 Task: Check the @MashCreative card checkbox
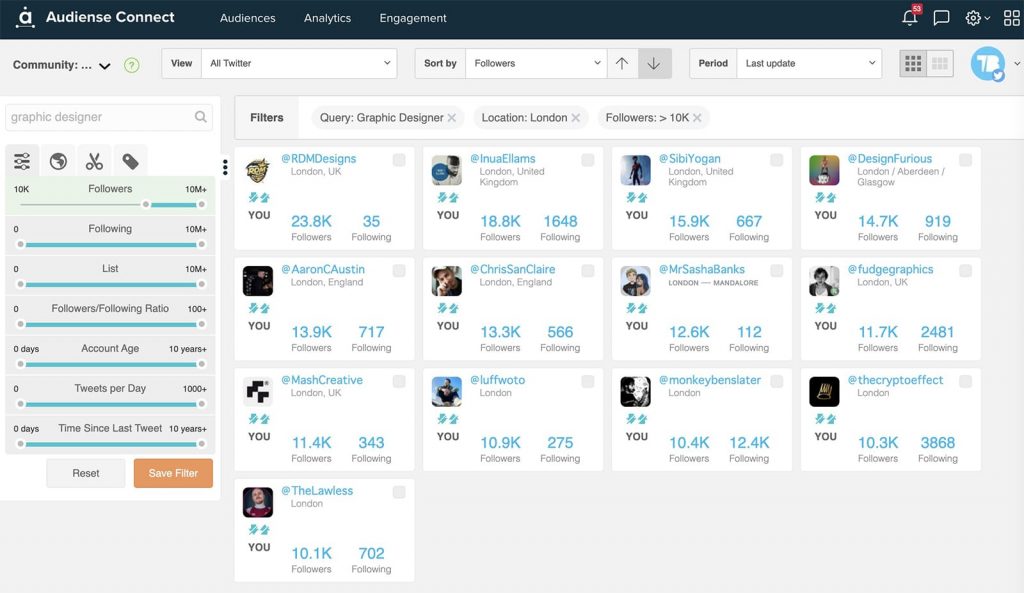[x=399, y=381]
